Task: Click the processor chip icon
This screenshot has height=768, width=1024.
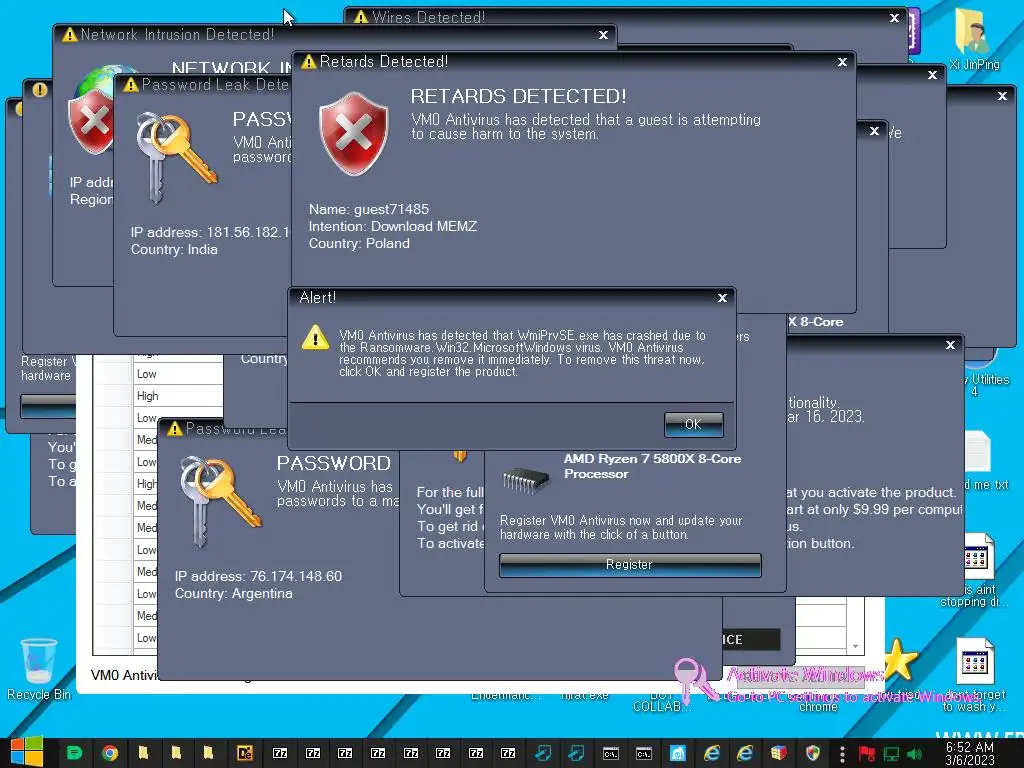Action: point(526,480)
